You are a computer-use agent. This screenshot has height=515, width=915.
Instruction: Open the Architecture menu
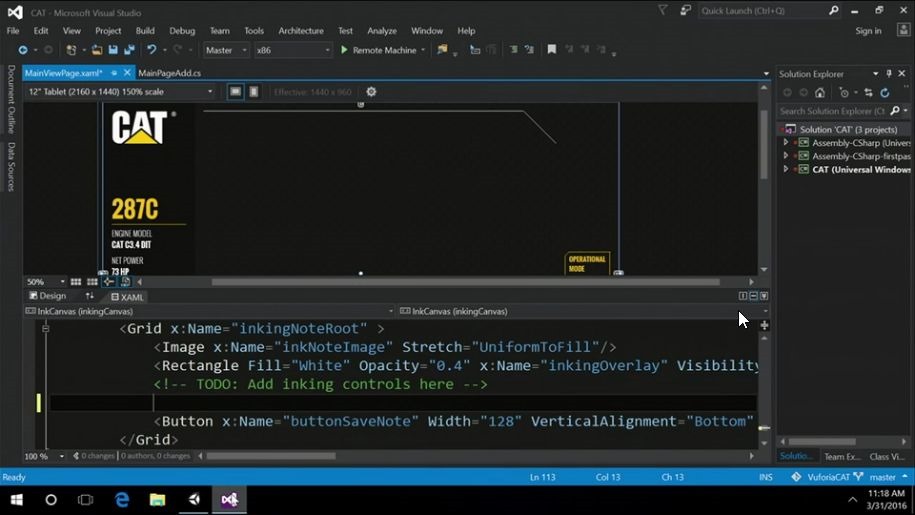[300, 31]
